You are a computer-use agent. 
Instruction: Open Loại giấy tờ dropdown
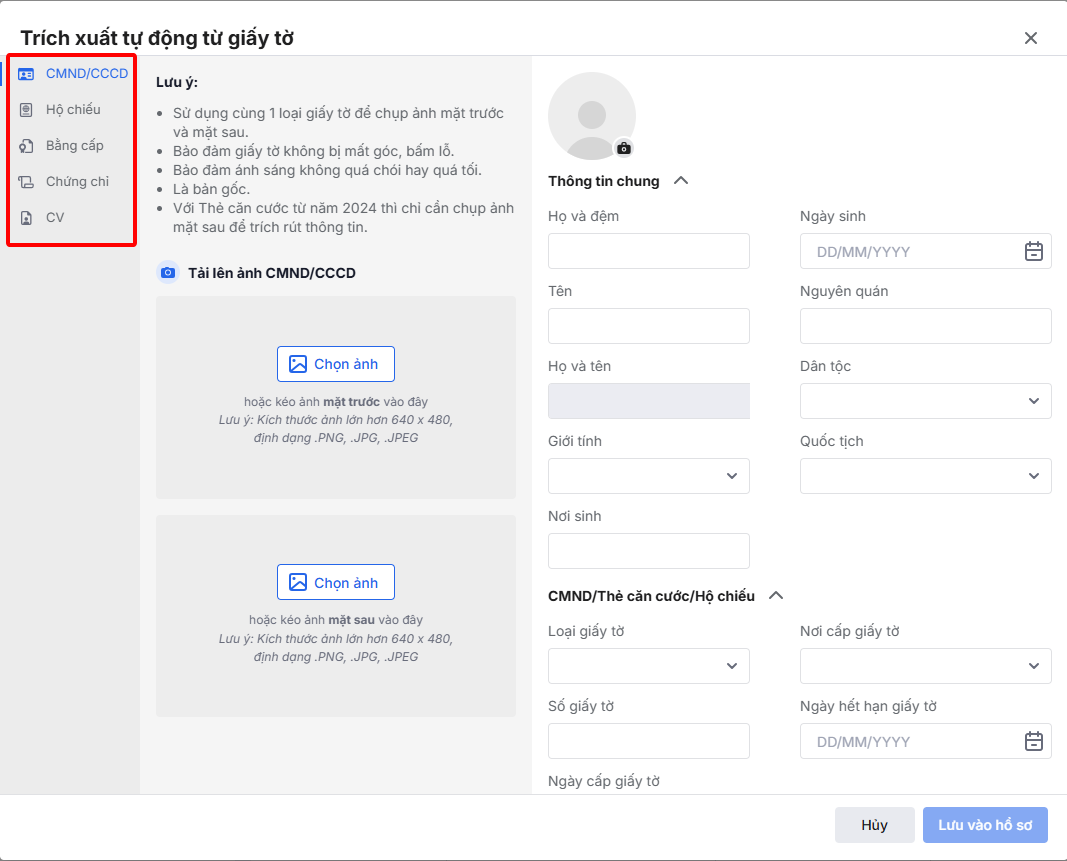point(649,666)
